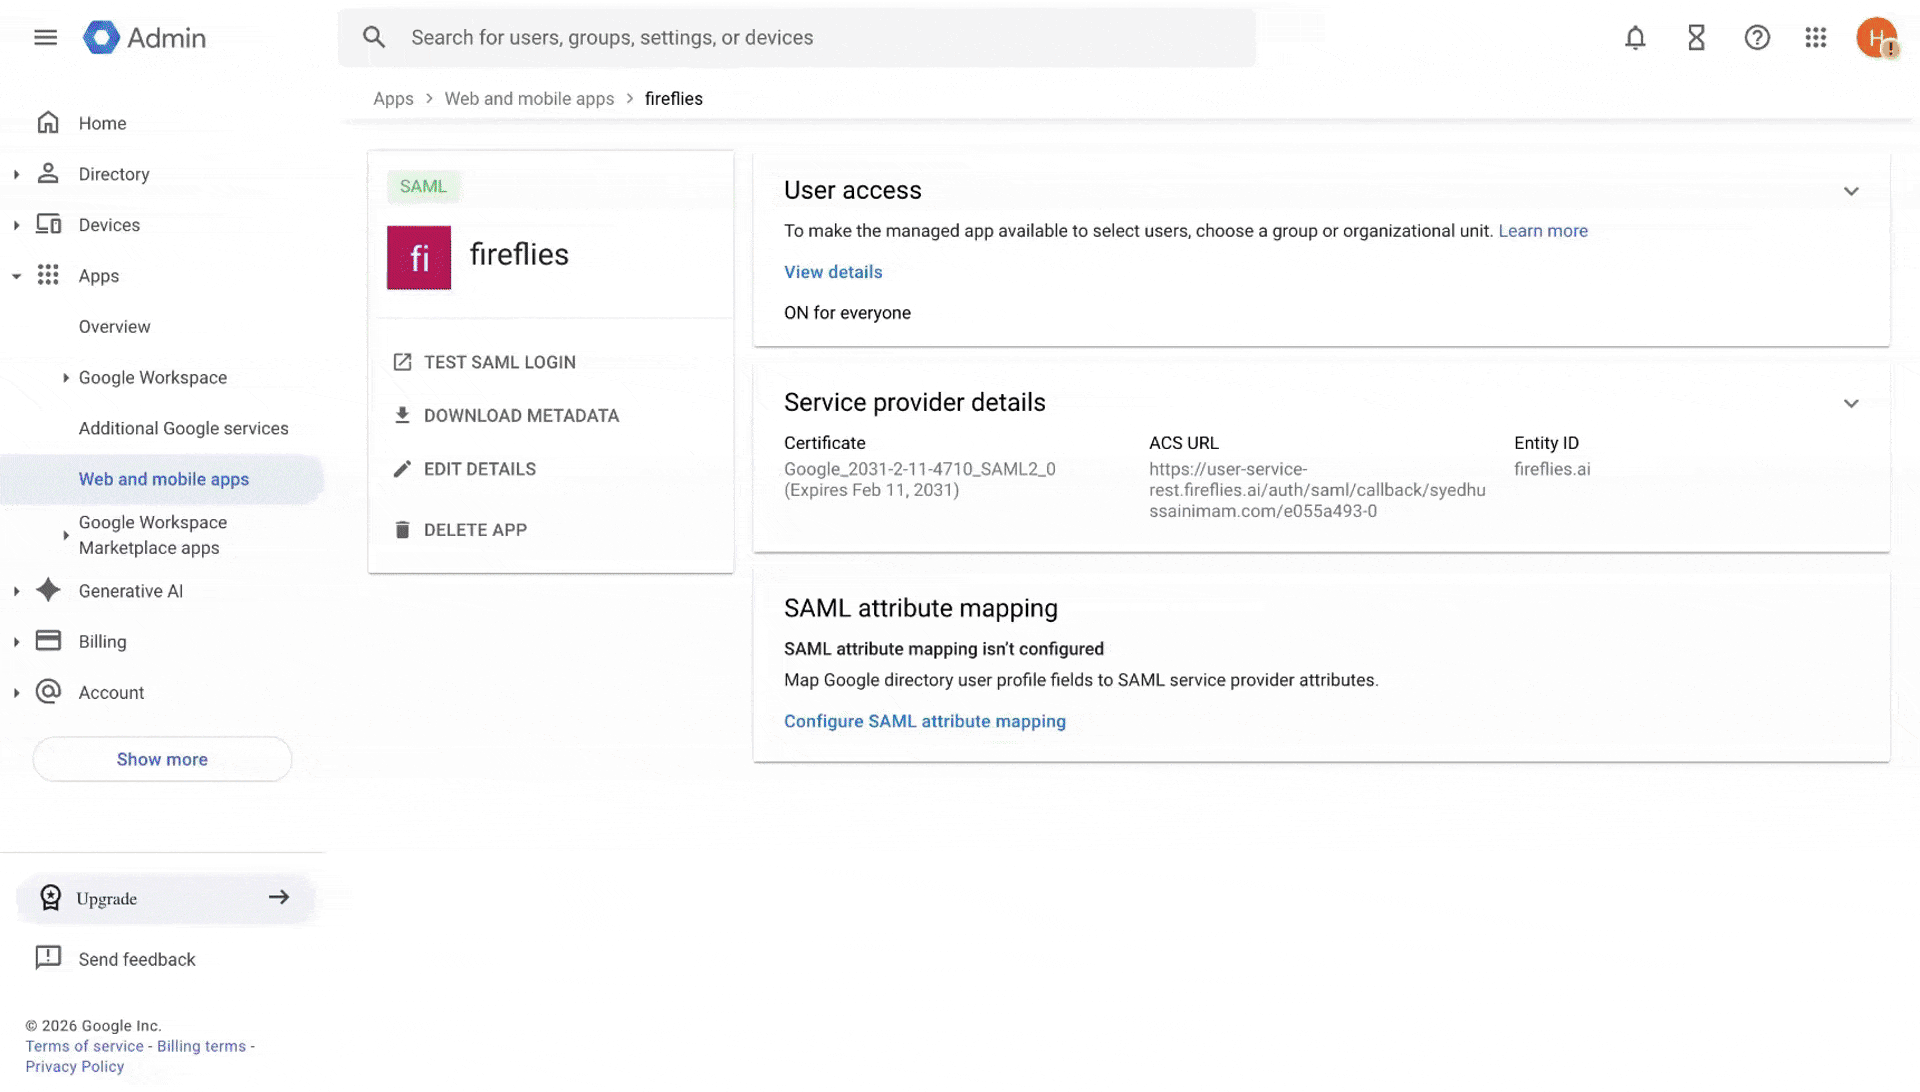Expand the User access section chevron

coord(1851,191)
